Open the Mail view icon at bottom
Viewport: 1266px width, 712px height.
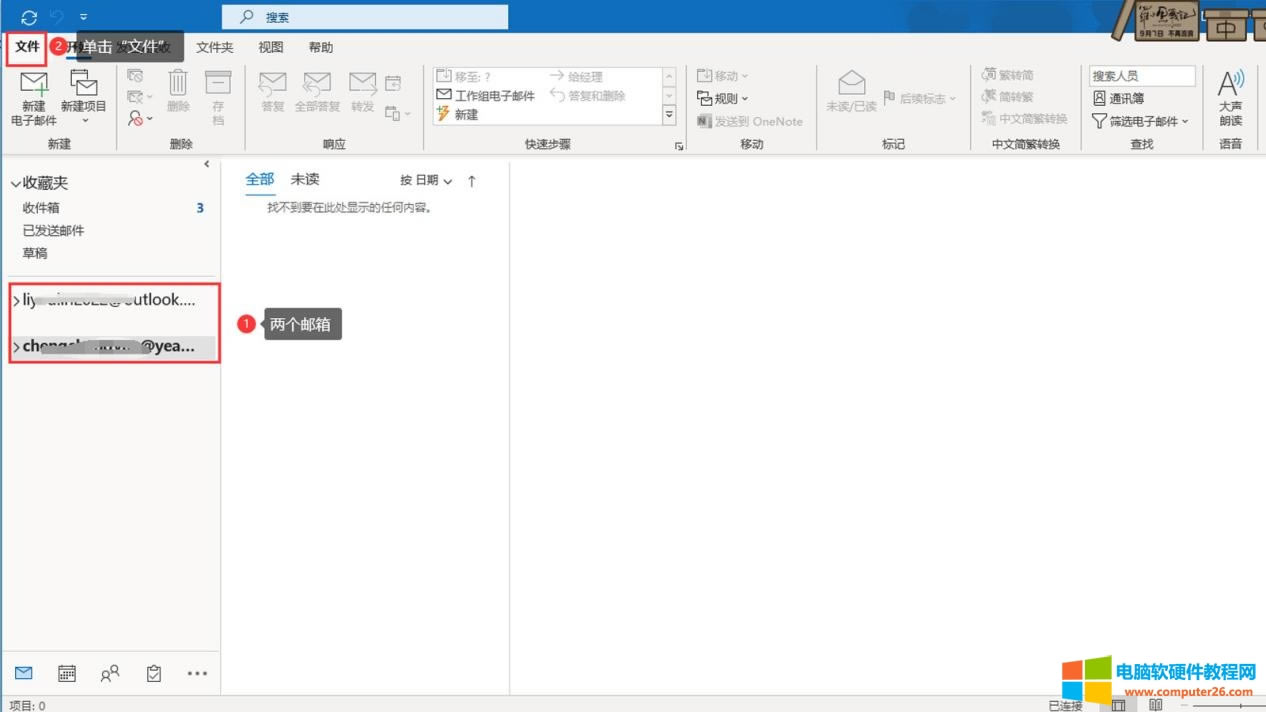coord(24,673)
